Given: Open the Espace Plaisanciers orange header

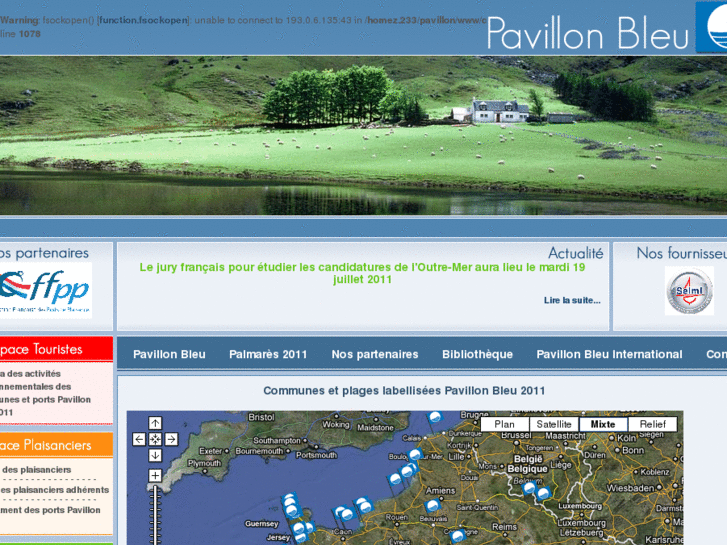Looking at the screenshot, I should (x=56, y=445).
